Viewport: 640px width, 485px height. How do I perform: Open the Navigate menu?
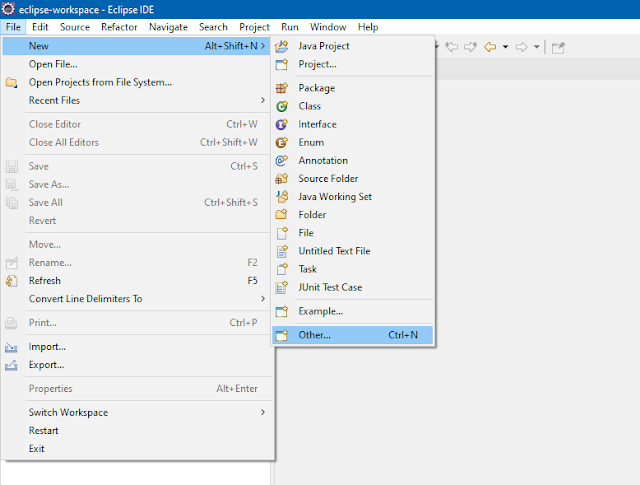pos(168,27)
